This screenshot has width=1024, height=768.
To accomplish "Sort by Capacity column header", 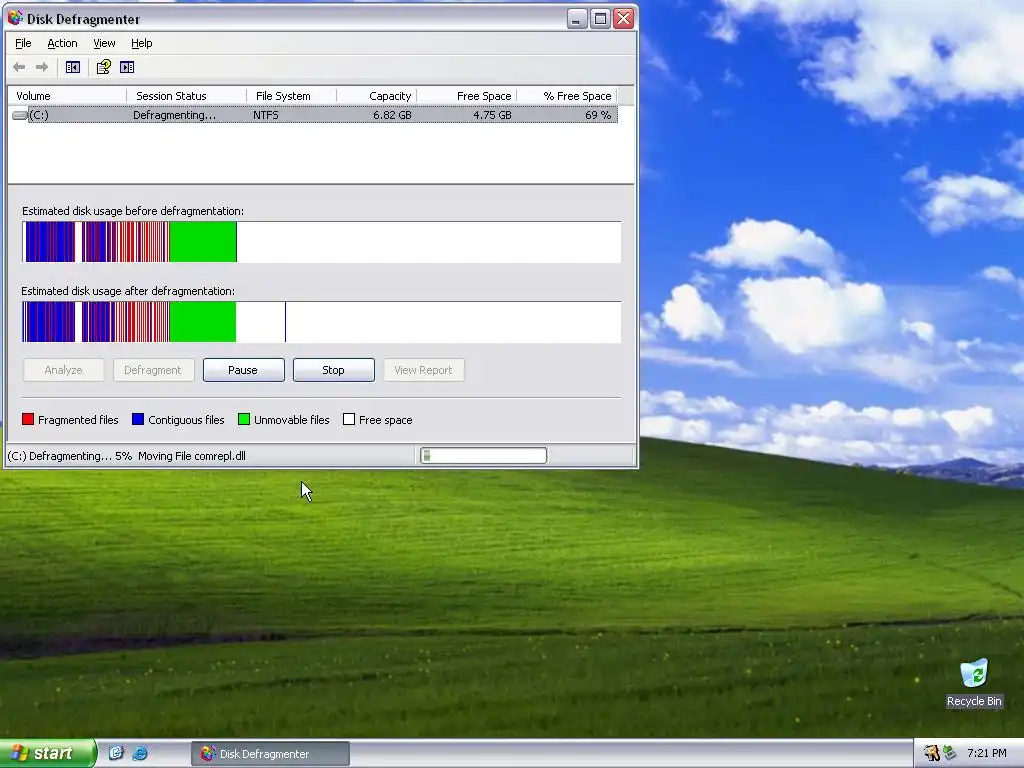I will tap(377, 96).
